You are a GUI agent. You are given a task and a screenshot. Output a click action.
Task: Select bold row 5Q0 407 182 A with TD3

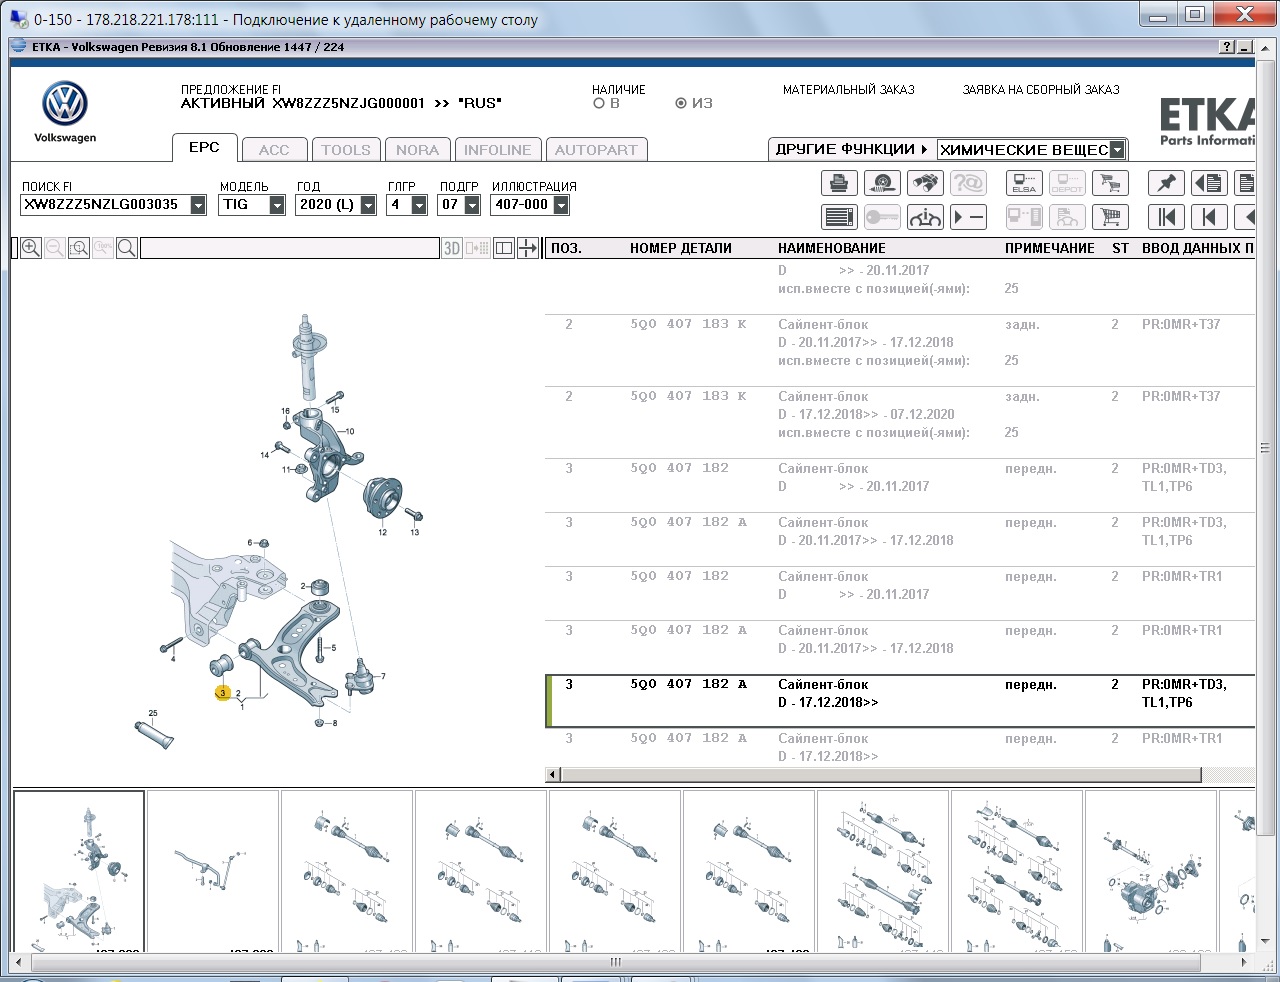coord(900,701)
